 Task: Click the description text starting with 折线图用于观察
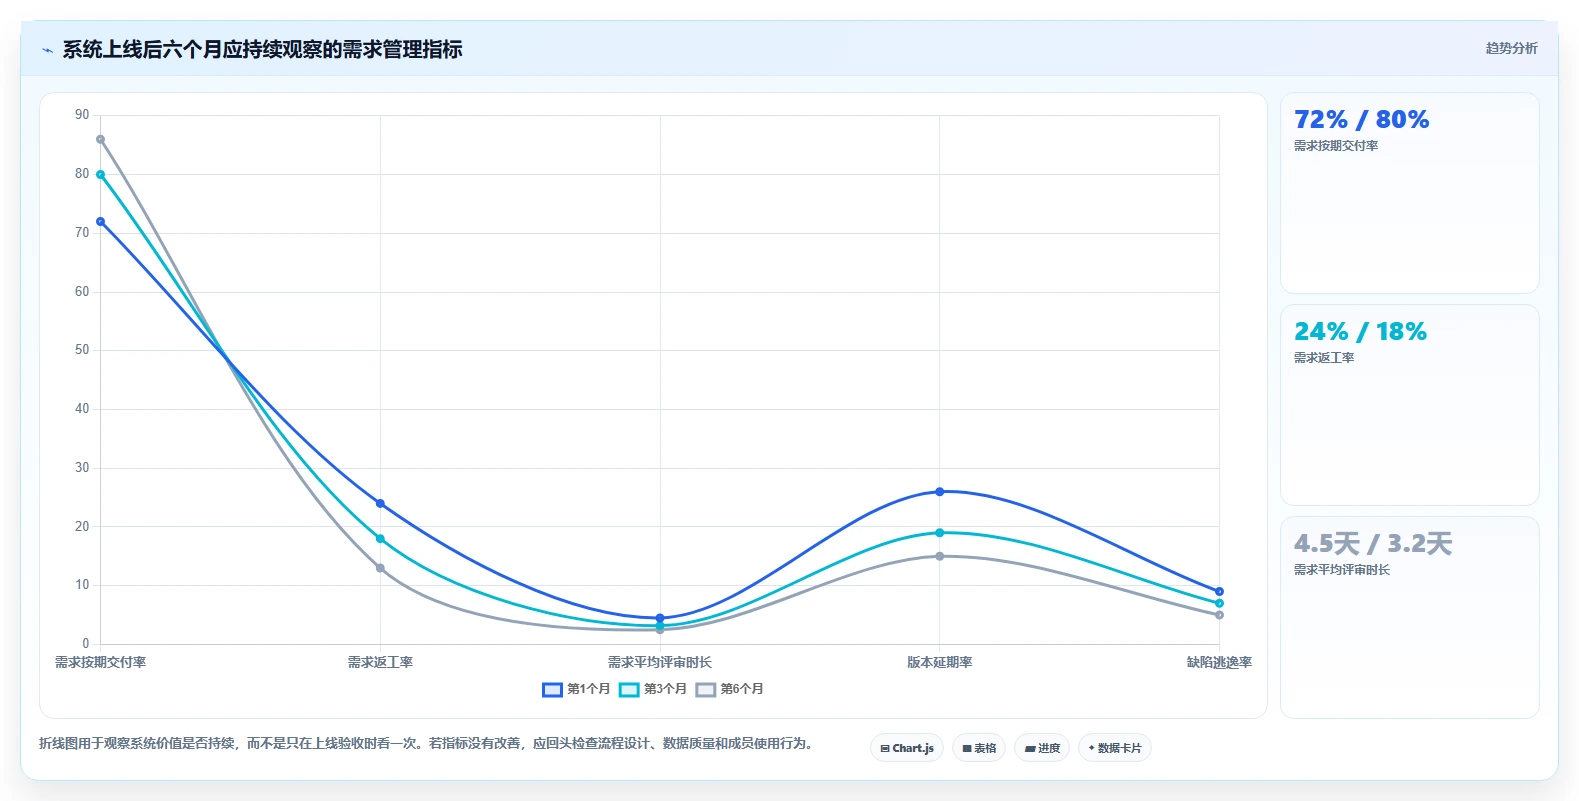click(x=428, y=743)
